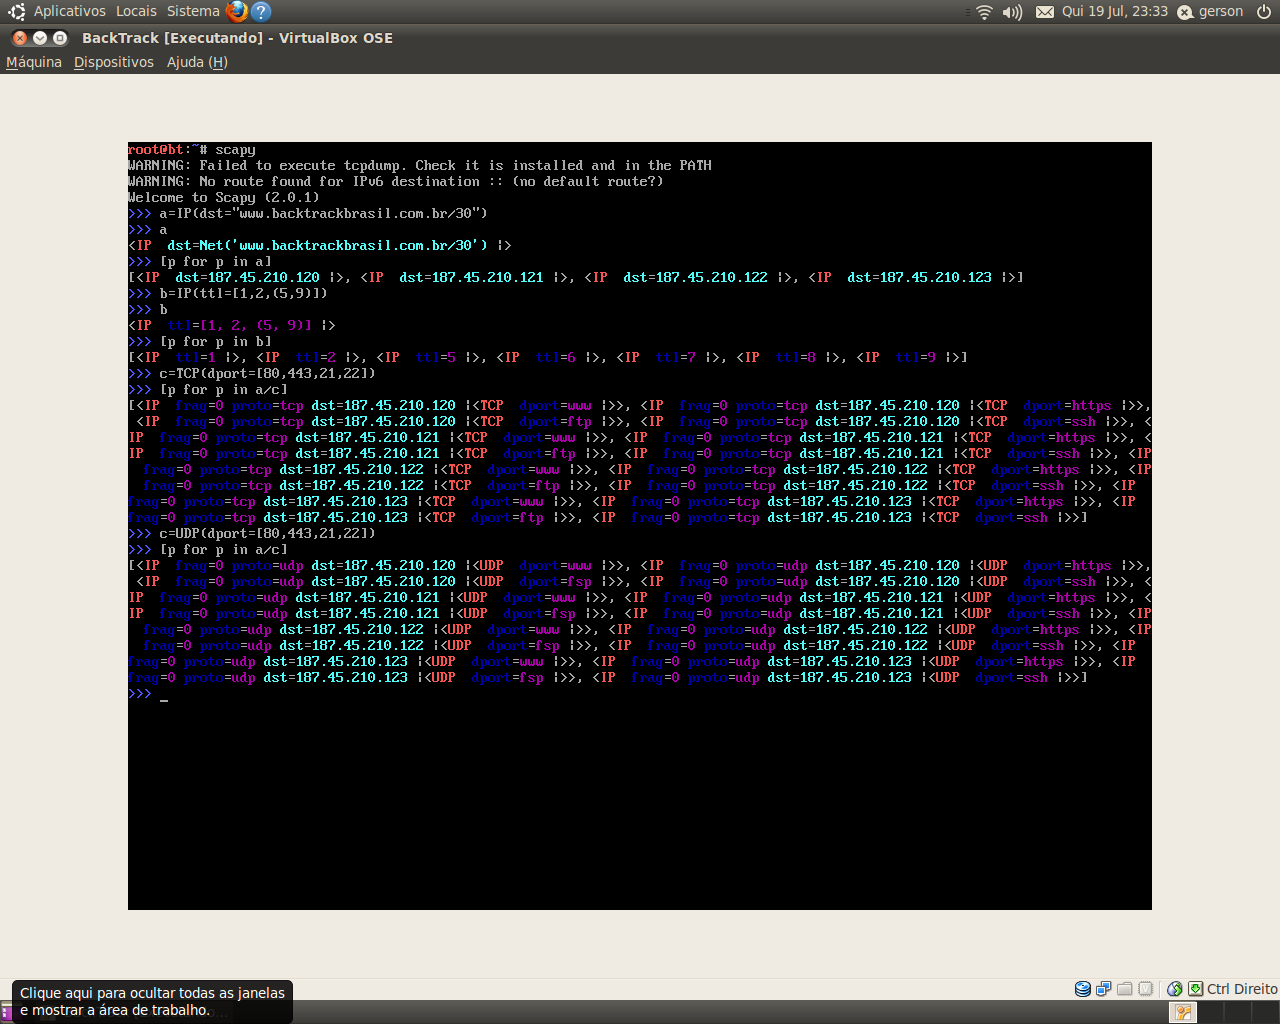Image resolution: width=1280 pixels, height=1024 pixels.
Task: Click the VirtualBox hard disk activity icon
Action: [1082, 989]
